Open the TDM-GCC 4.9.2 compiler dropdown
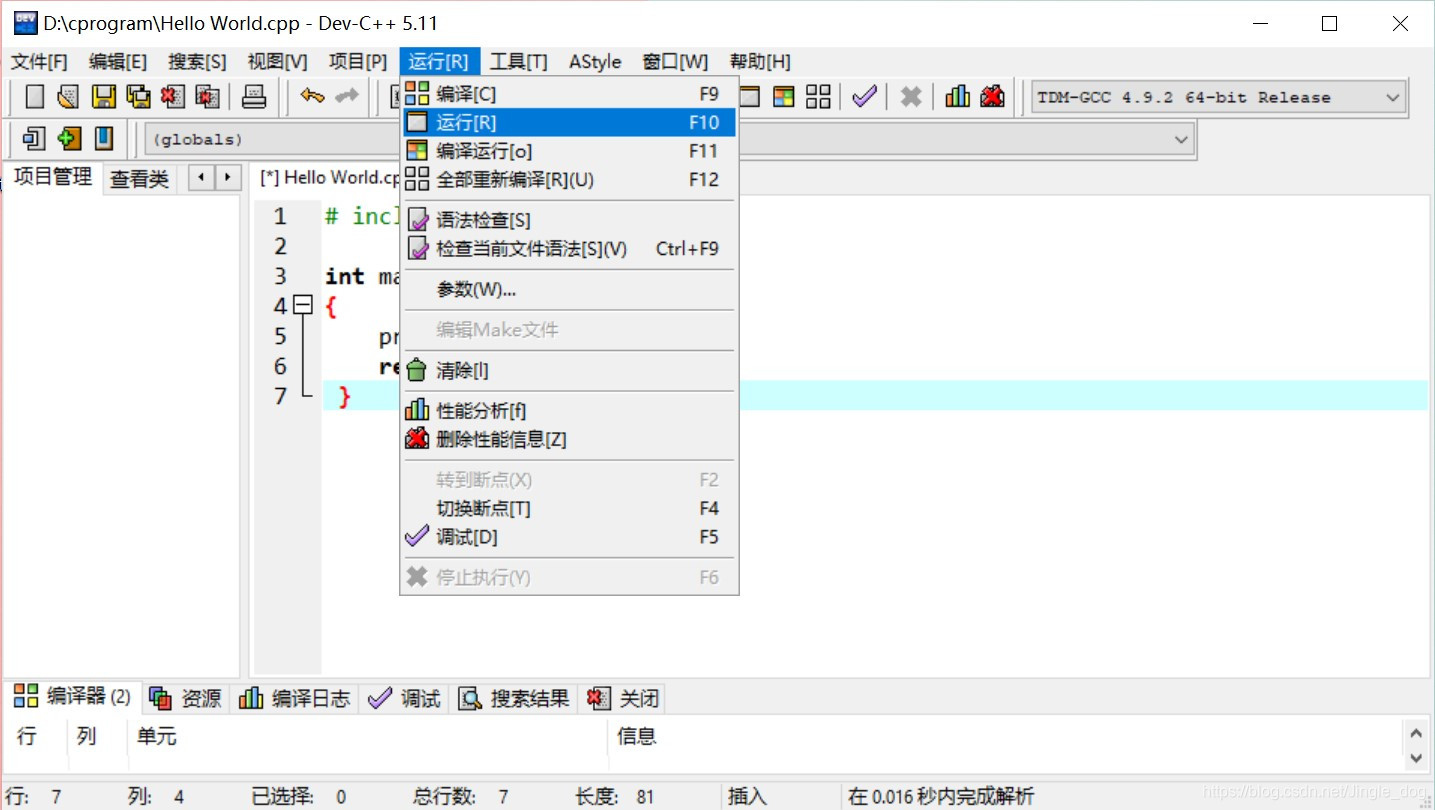 coord(1219,97)
